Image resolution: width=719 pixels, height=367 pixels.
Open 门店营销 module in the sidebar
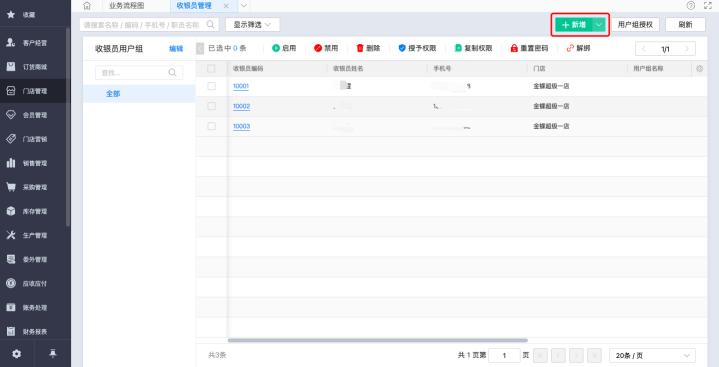(28, 139)
